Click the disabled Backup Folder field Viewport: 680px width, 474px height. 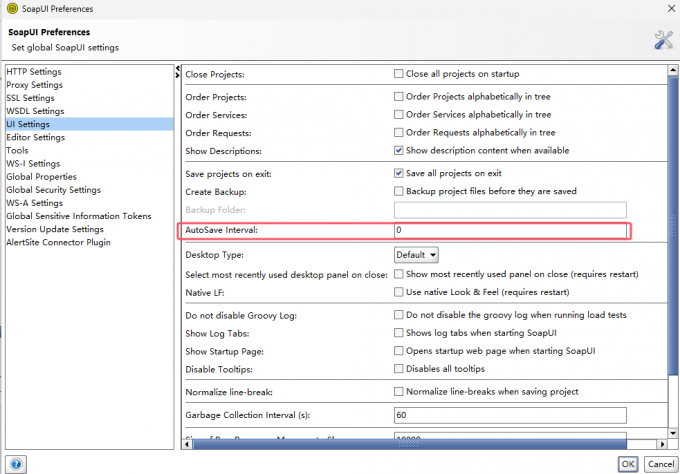coord(510,210)
